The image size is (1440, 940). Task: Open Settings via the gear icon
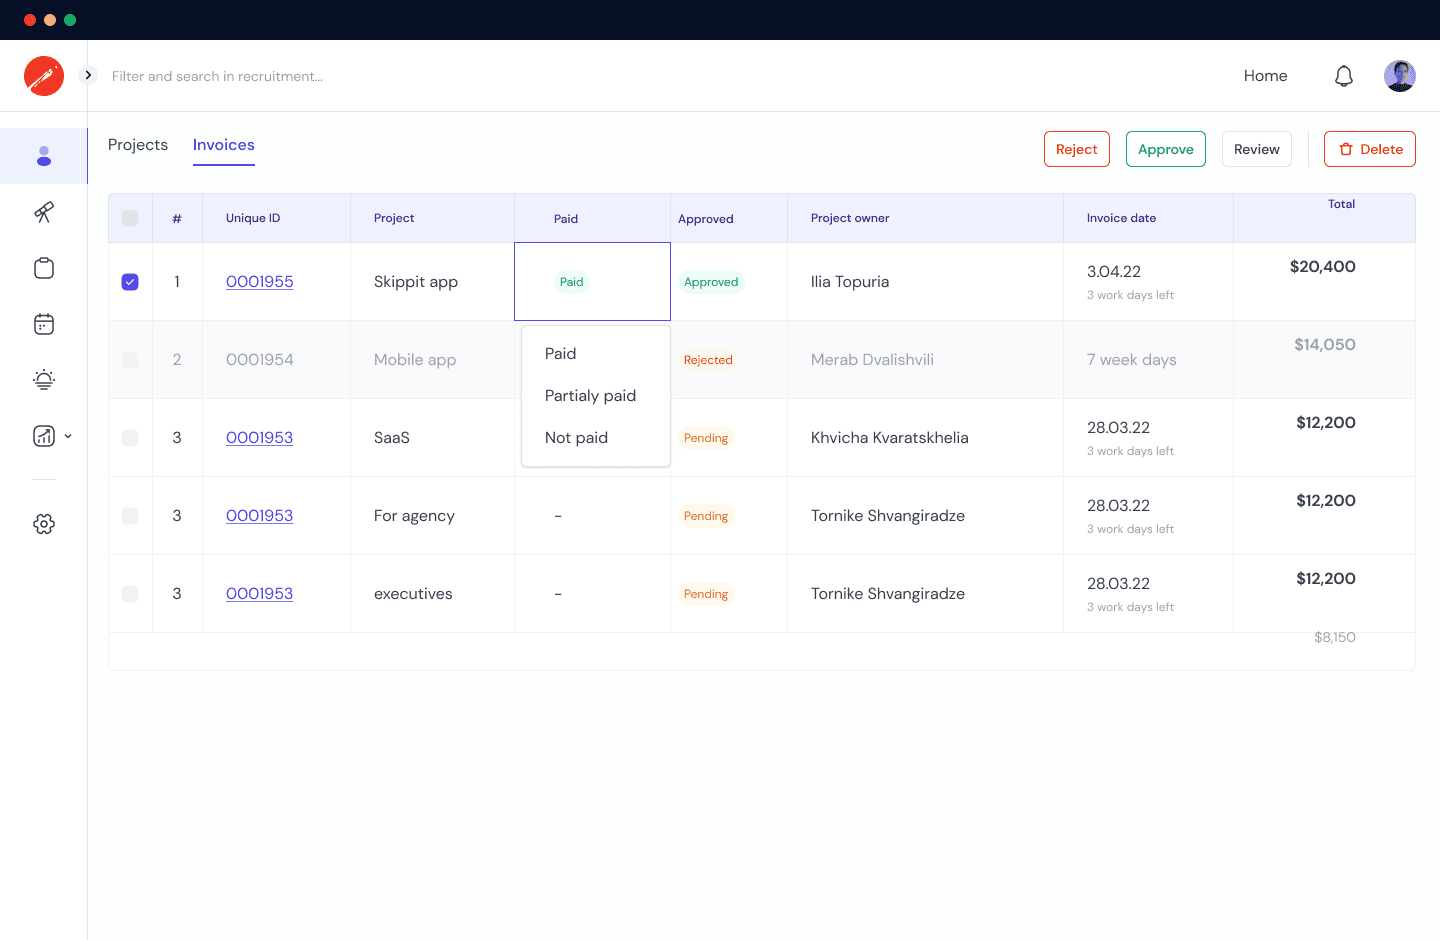click(x=44, y=523)
